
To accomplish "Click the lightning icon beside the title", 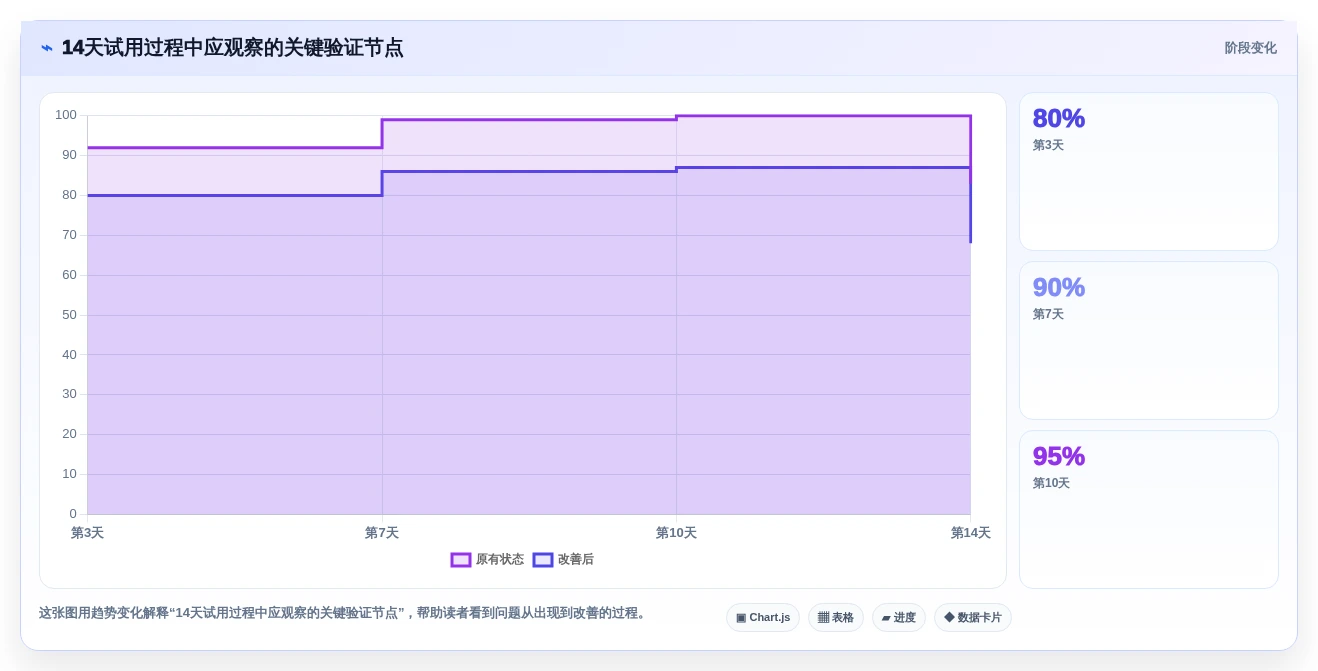I will (x=47, y=48).
